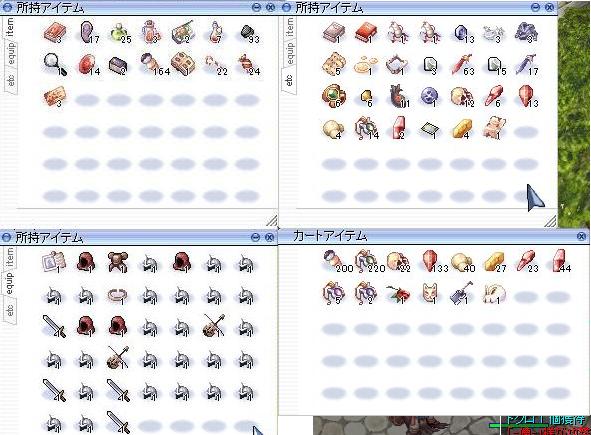Select the flat green sheet item
Screen dimensions: 591x435
430,130
